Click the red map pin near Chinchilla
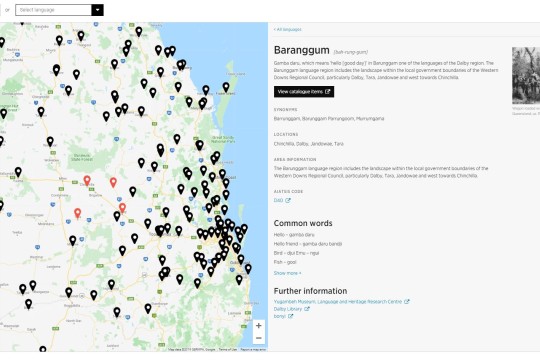The image size is (540, 360). (x=87, y=181)
